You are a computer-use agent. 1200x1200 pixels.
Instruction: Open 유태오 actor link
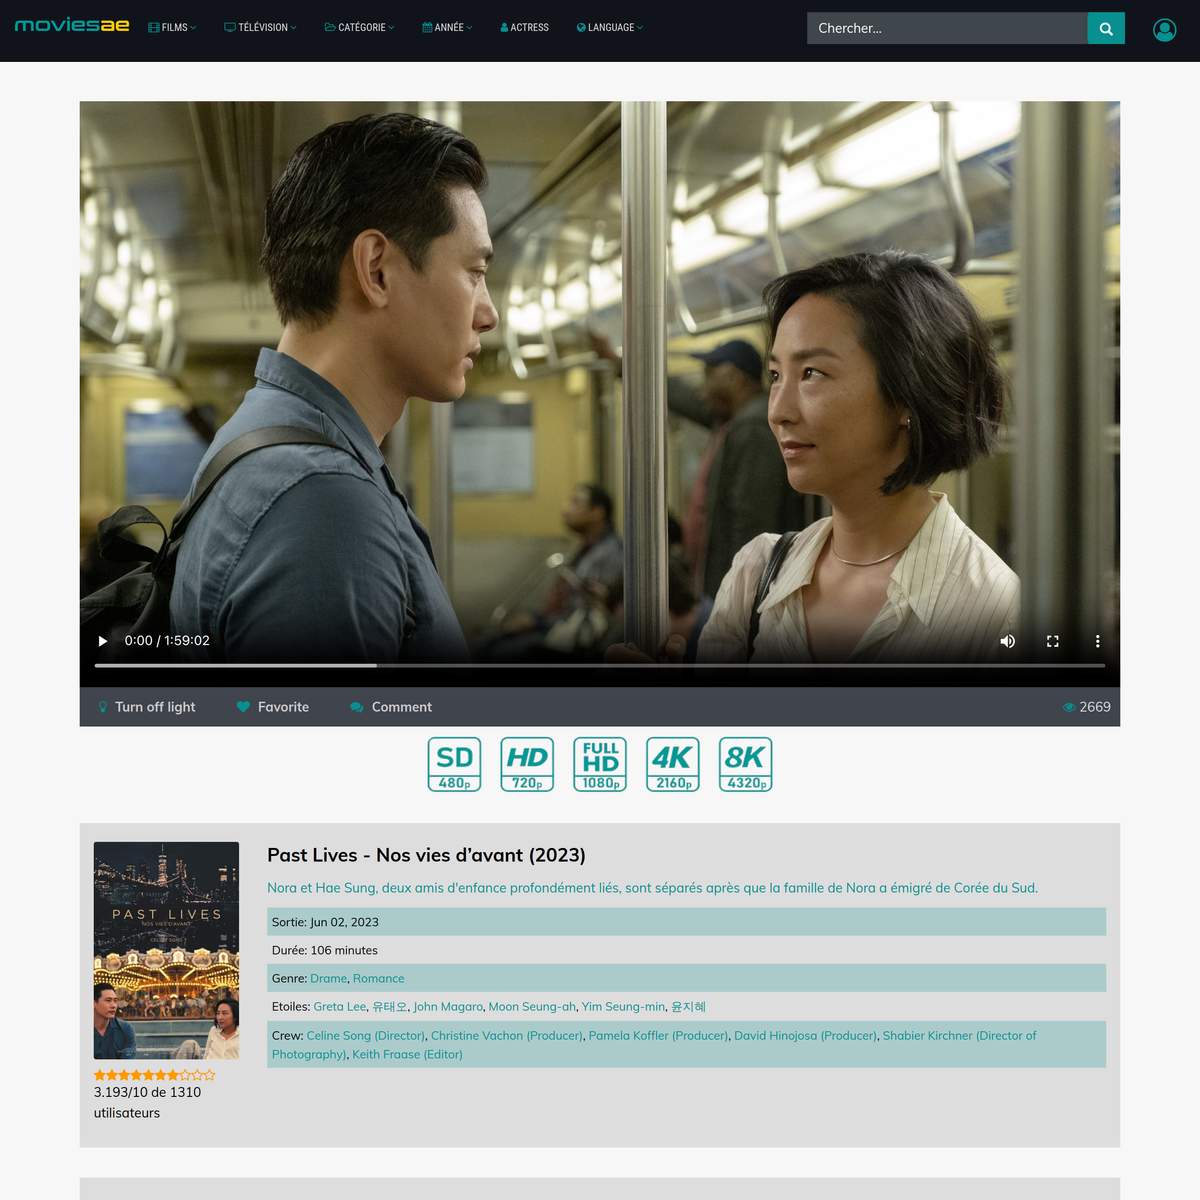point(390,1007)
